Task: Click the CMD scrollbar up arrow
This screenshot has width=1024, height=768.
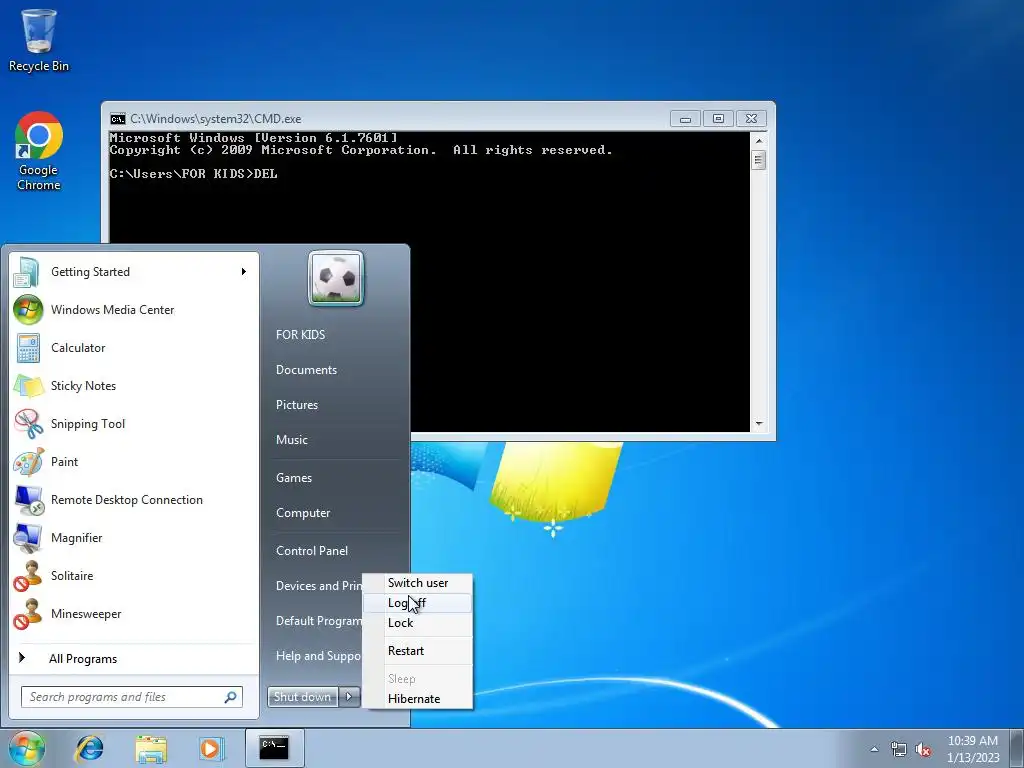Action: click(x=758, y=140)
